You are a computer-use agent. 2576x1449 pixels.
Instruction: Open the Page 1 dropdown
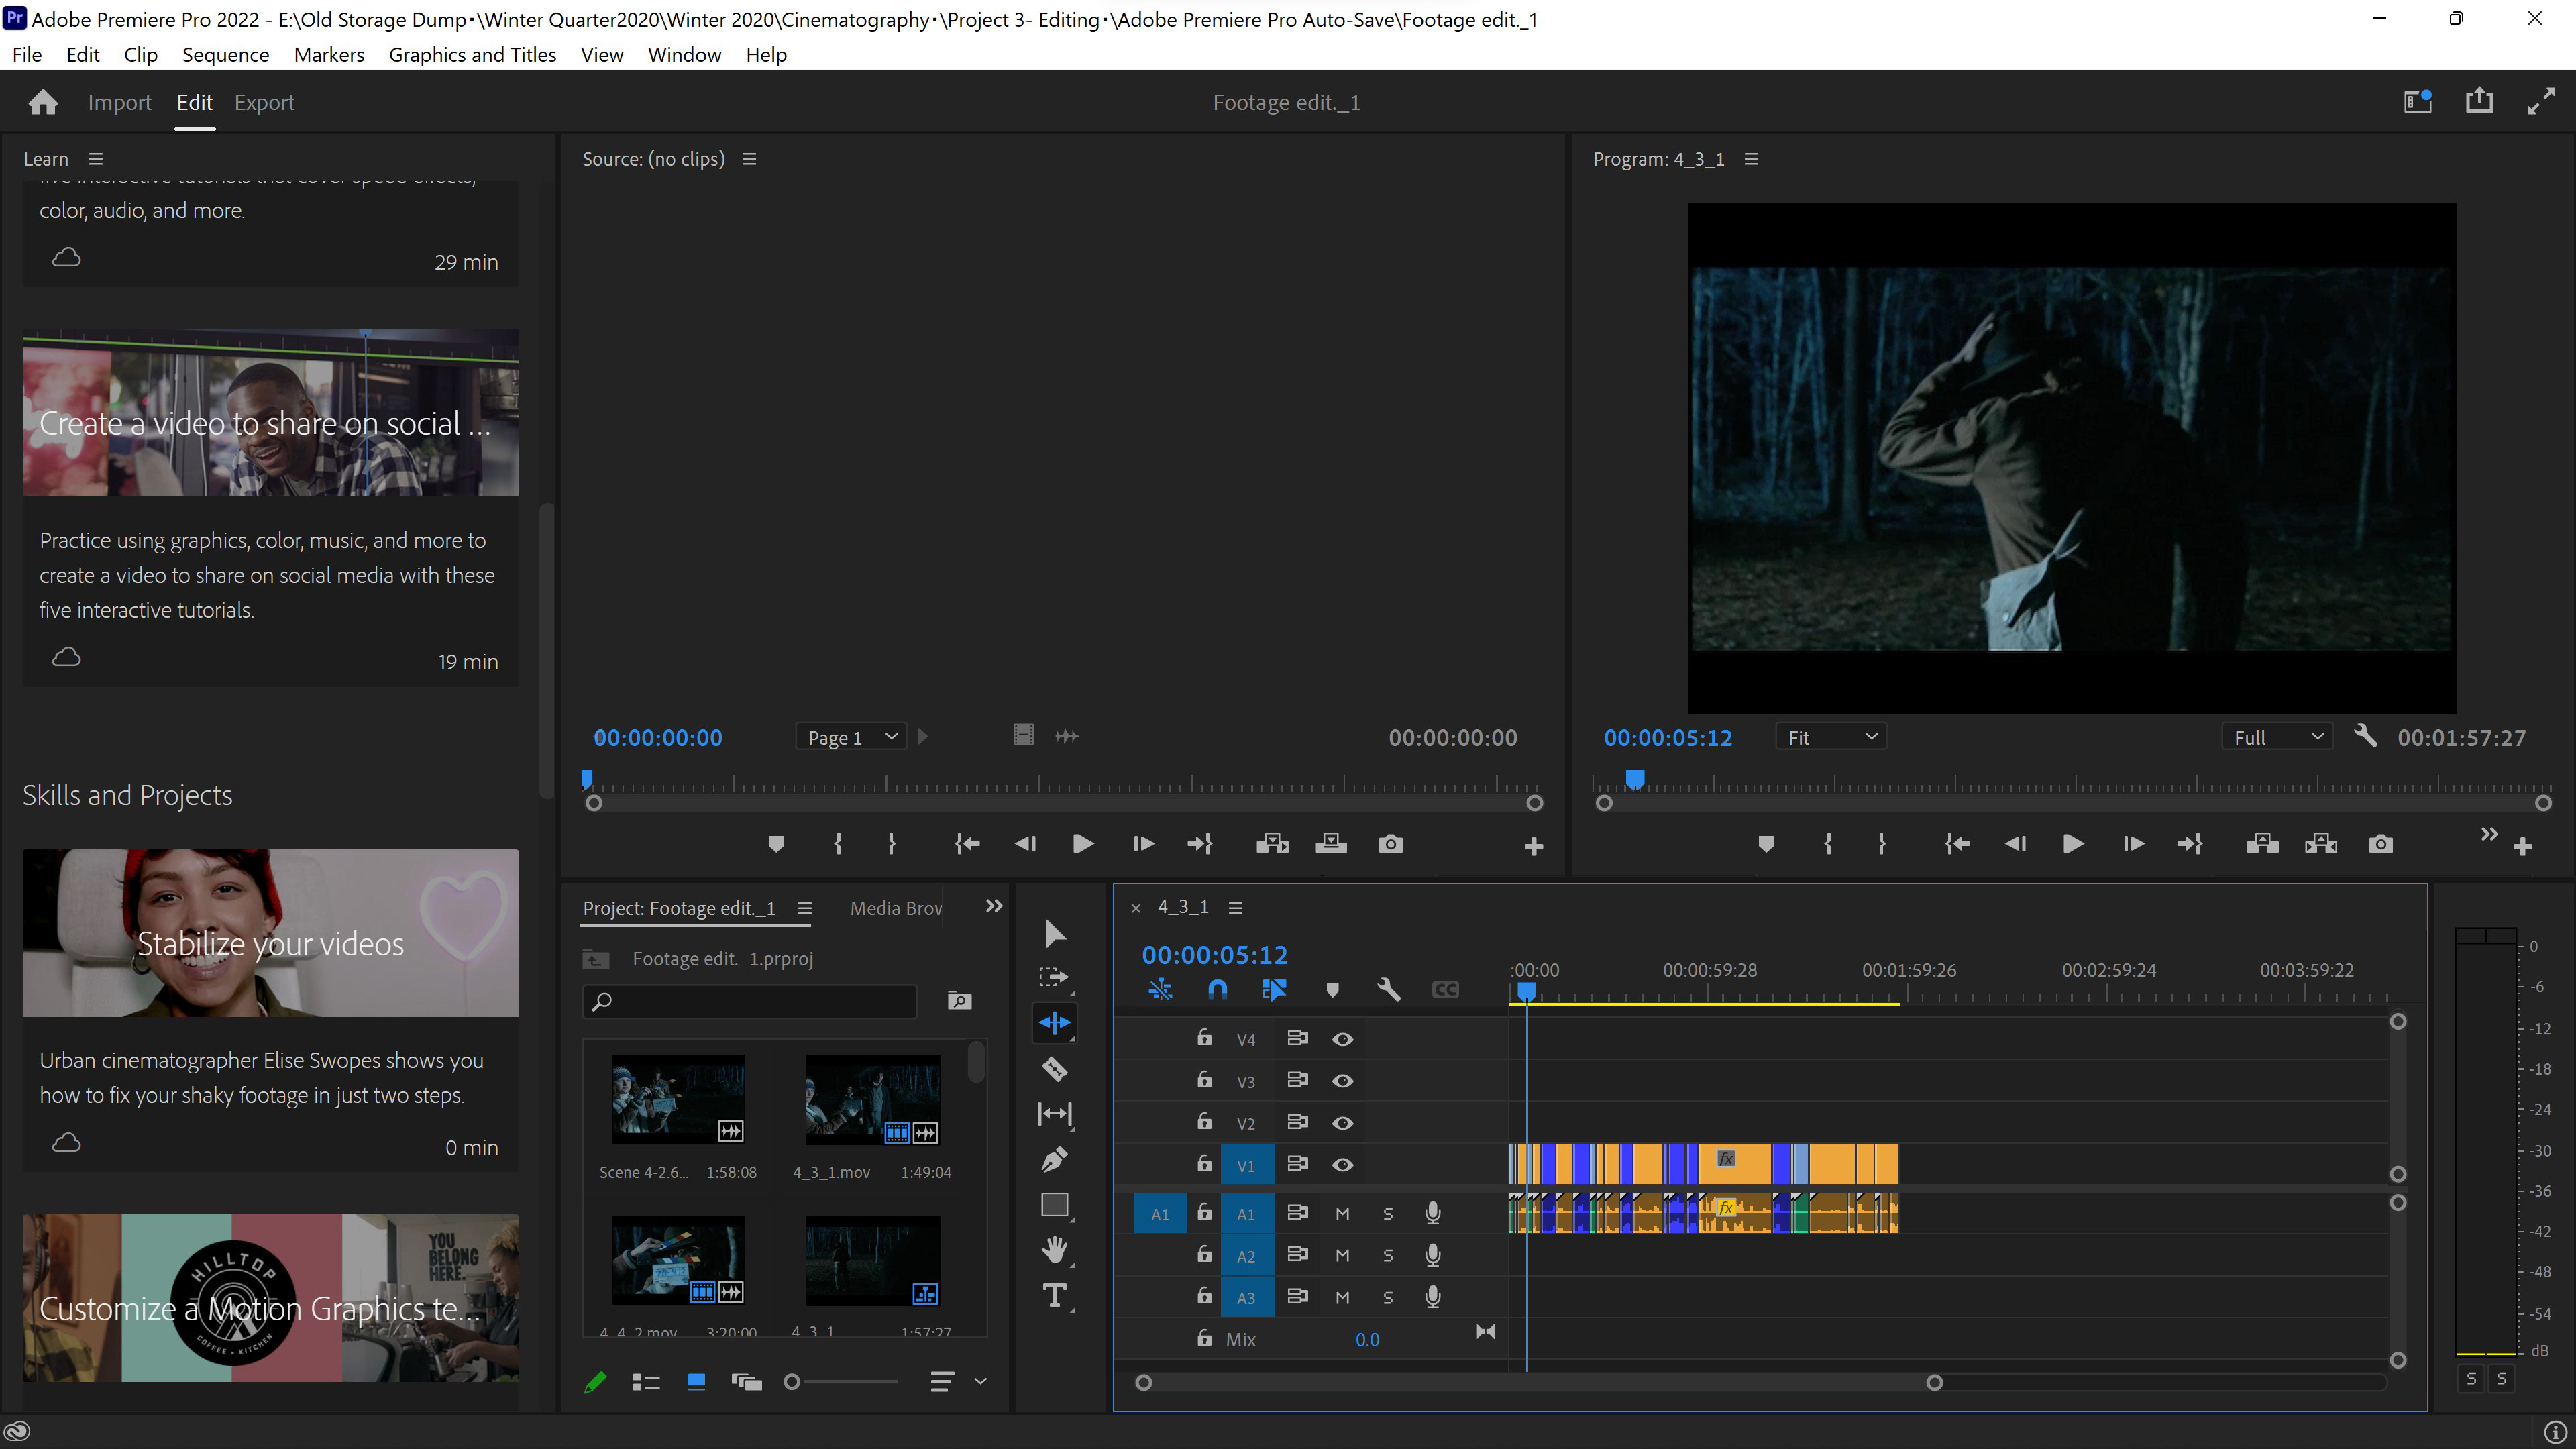(850, 737)
